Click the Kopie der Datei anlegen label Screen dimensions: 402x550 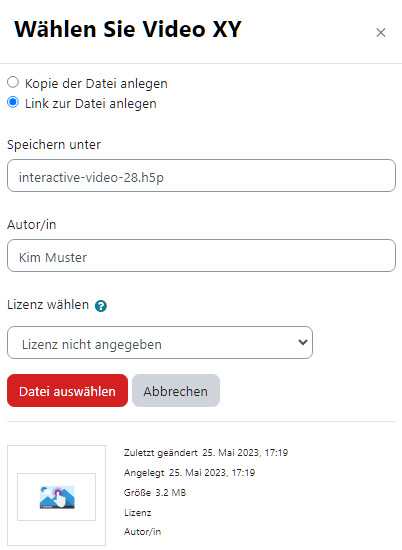coord(96,83)
